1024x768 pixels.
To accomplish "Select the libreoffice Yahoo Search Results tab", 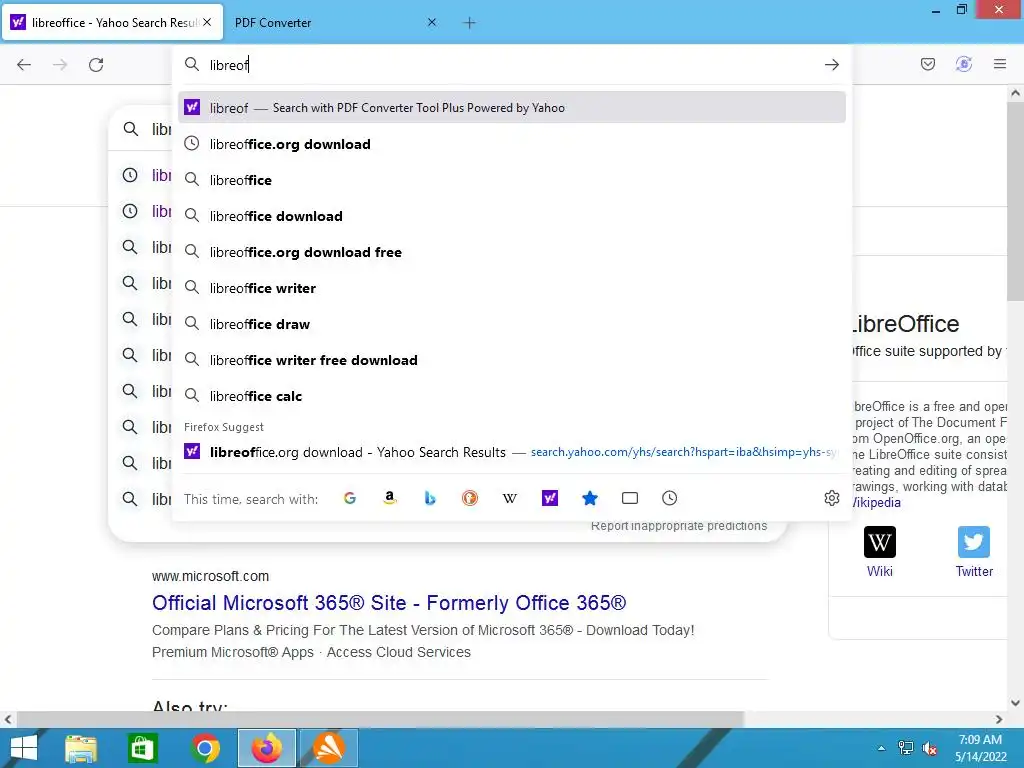I will click(x=113, y=23).
